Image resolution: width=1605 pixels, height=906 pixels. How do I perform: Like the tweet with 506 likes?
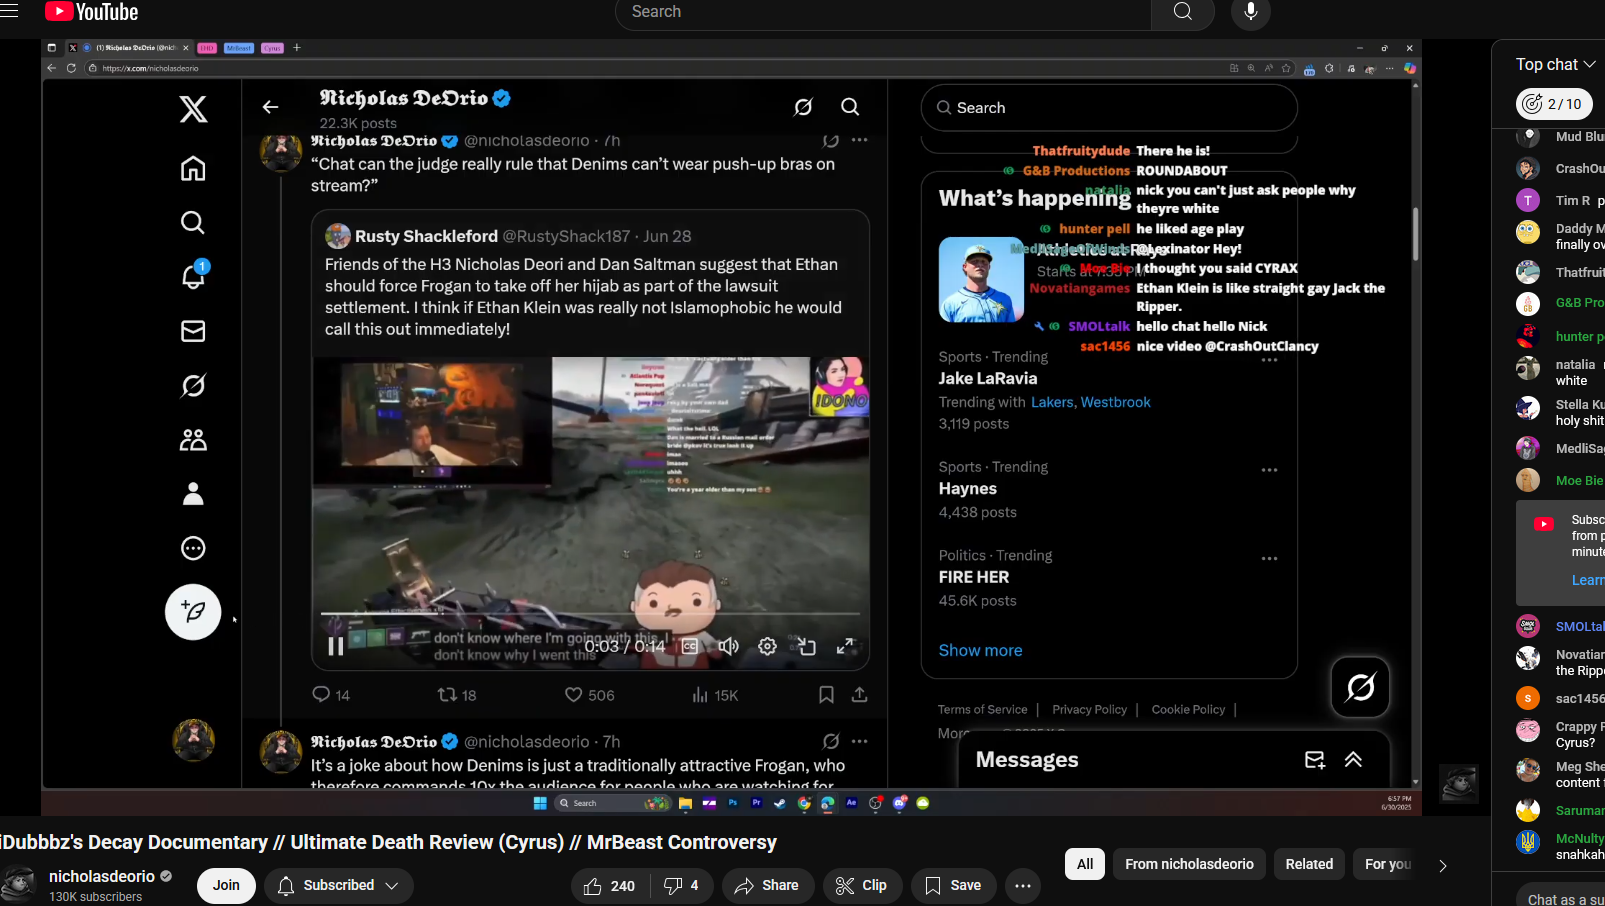(589, 695)
